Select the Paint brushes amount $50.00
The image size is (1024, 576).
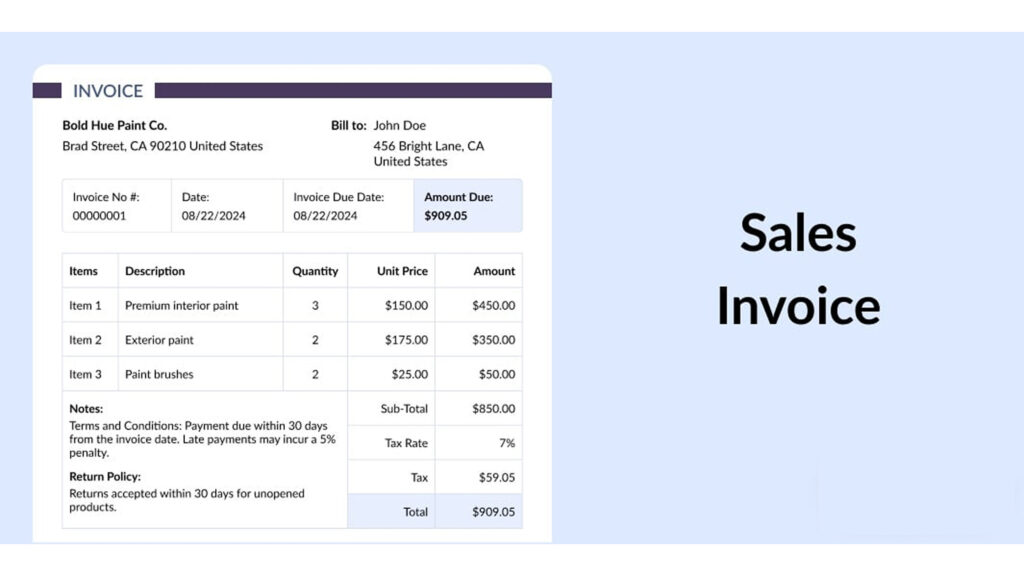497,374
